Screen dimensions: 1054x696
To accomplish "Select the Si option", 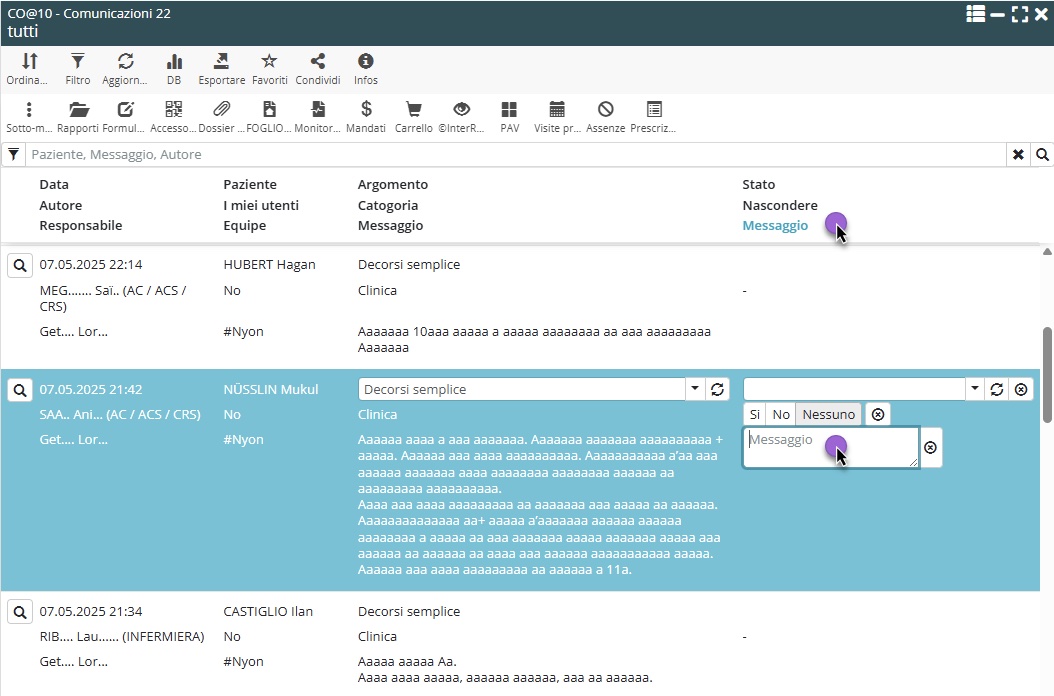I will [755, 414].
